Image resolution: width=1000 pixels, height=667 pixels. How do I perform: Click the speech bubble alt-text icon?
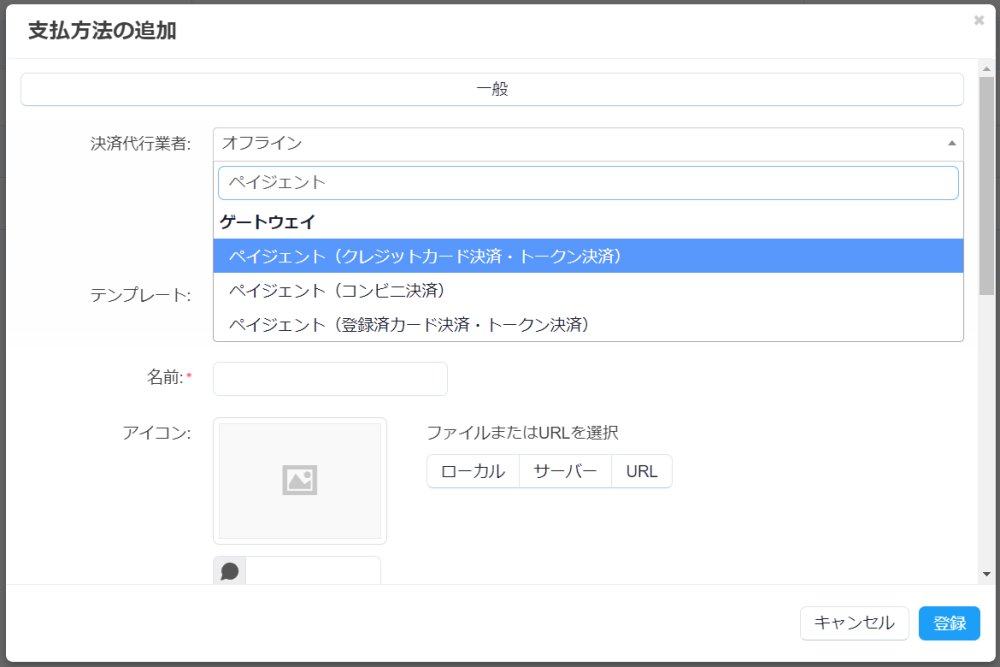tap(230, 571)
